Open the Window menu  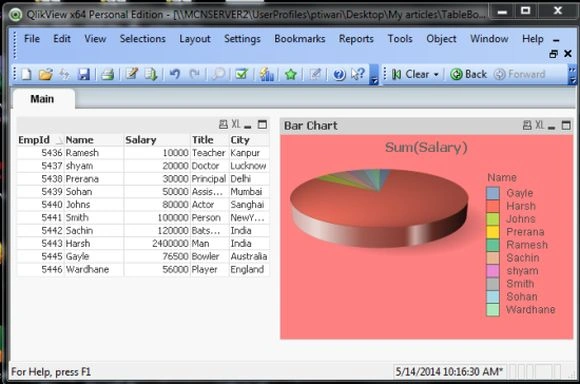click(489, 39)
